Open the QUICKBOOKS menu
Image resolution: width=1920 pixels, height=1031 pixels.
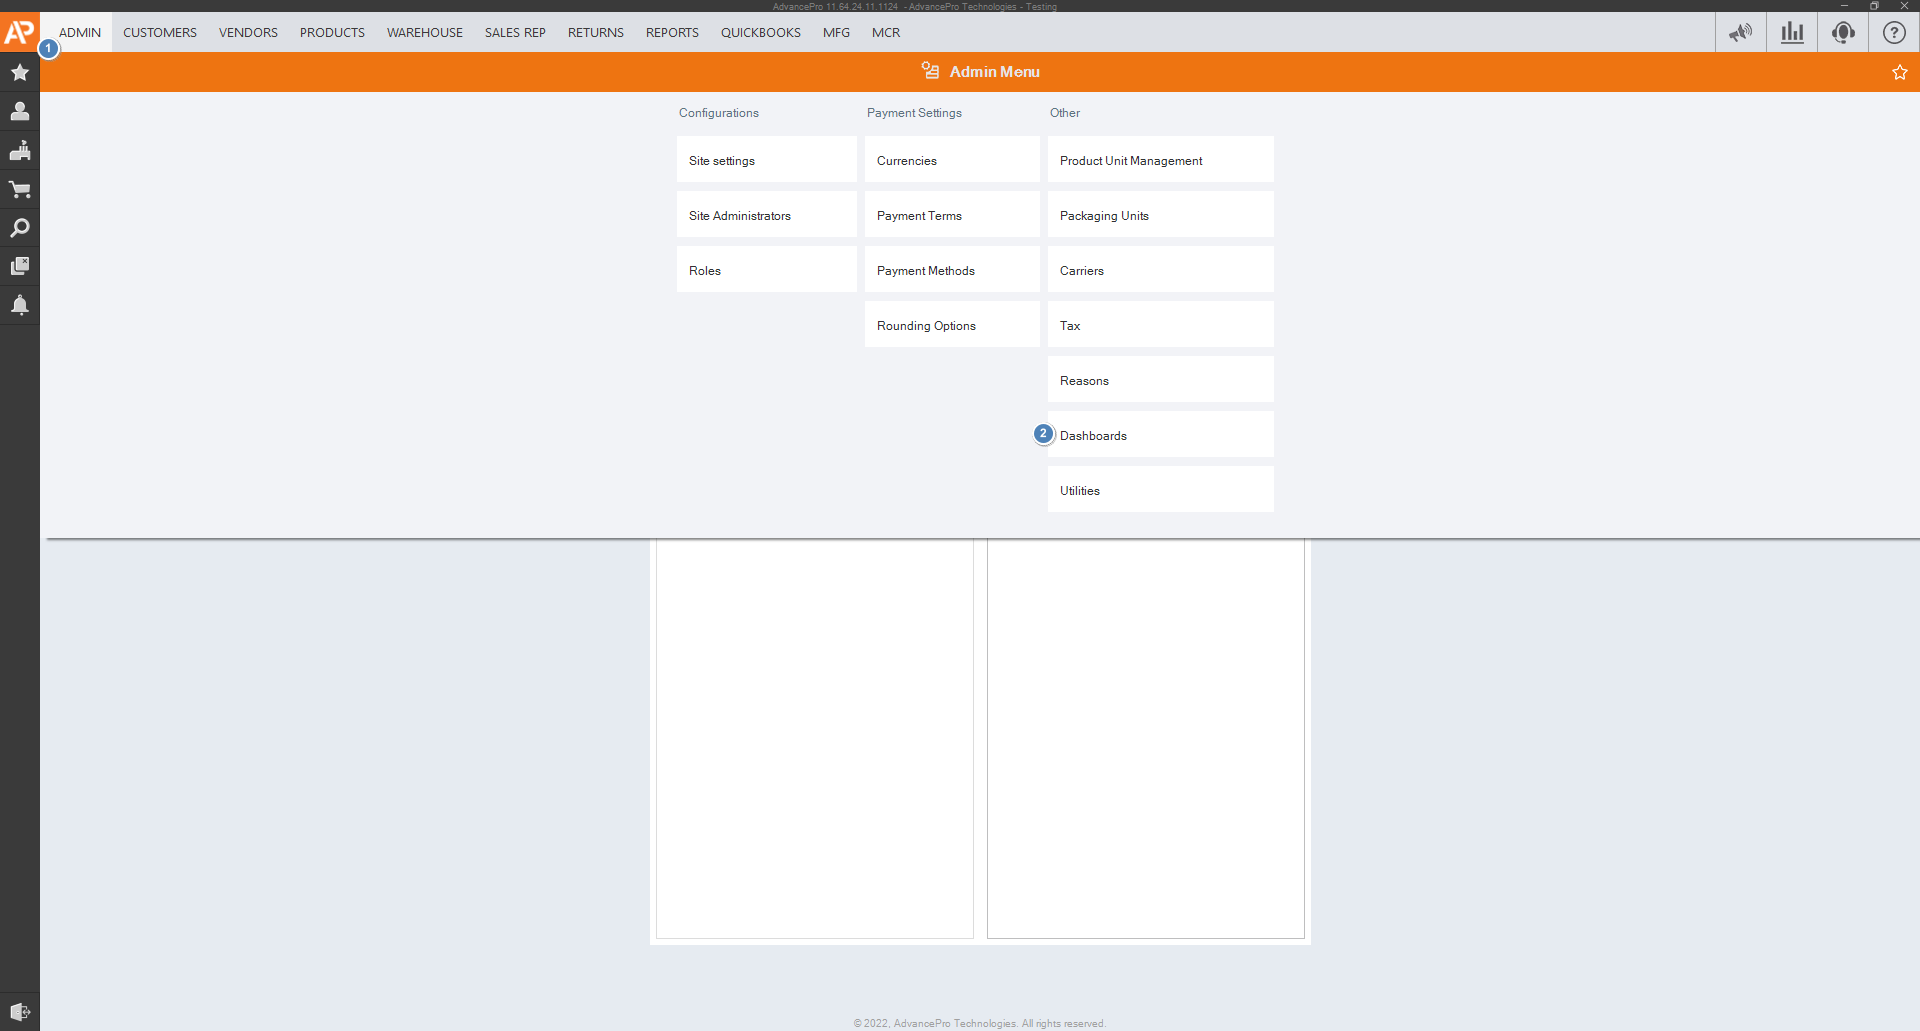tap(761, 32)
